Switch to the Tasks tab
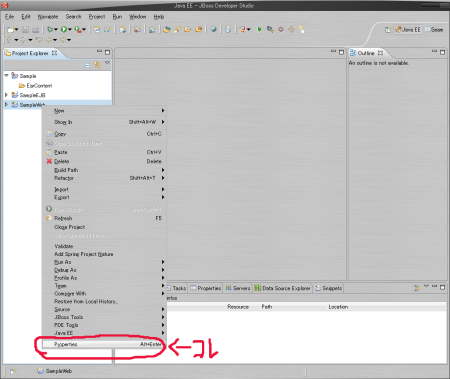Screen dimensions: 450x379 point(177,288)
